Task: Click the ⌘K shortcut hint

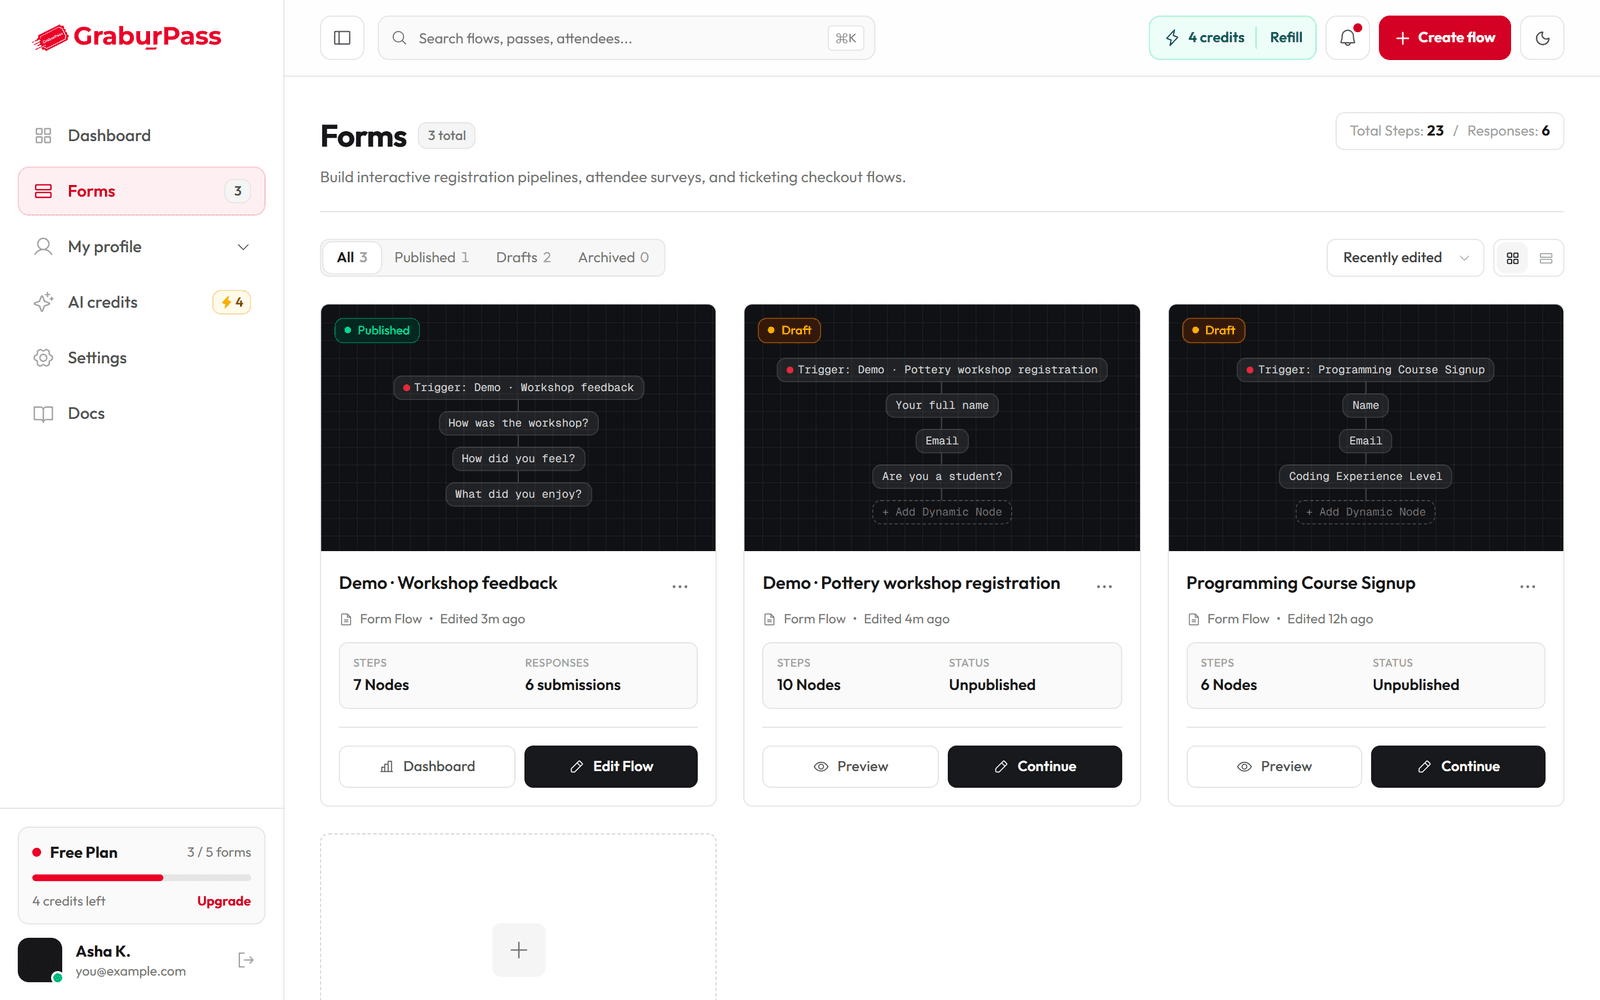Action: coord(846,38)
